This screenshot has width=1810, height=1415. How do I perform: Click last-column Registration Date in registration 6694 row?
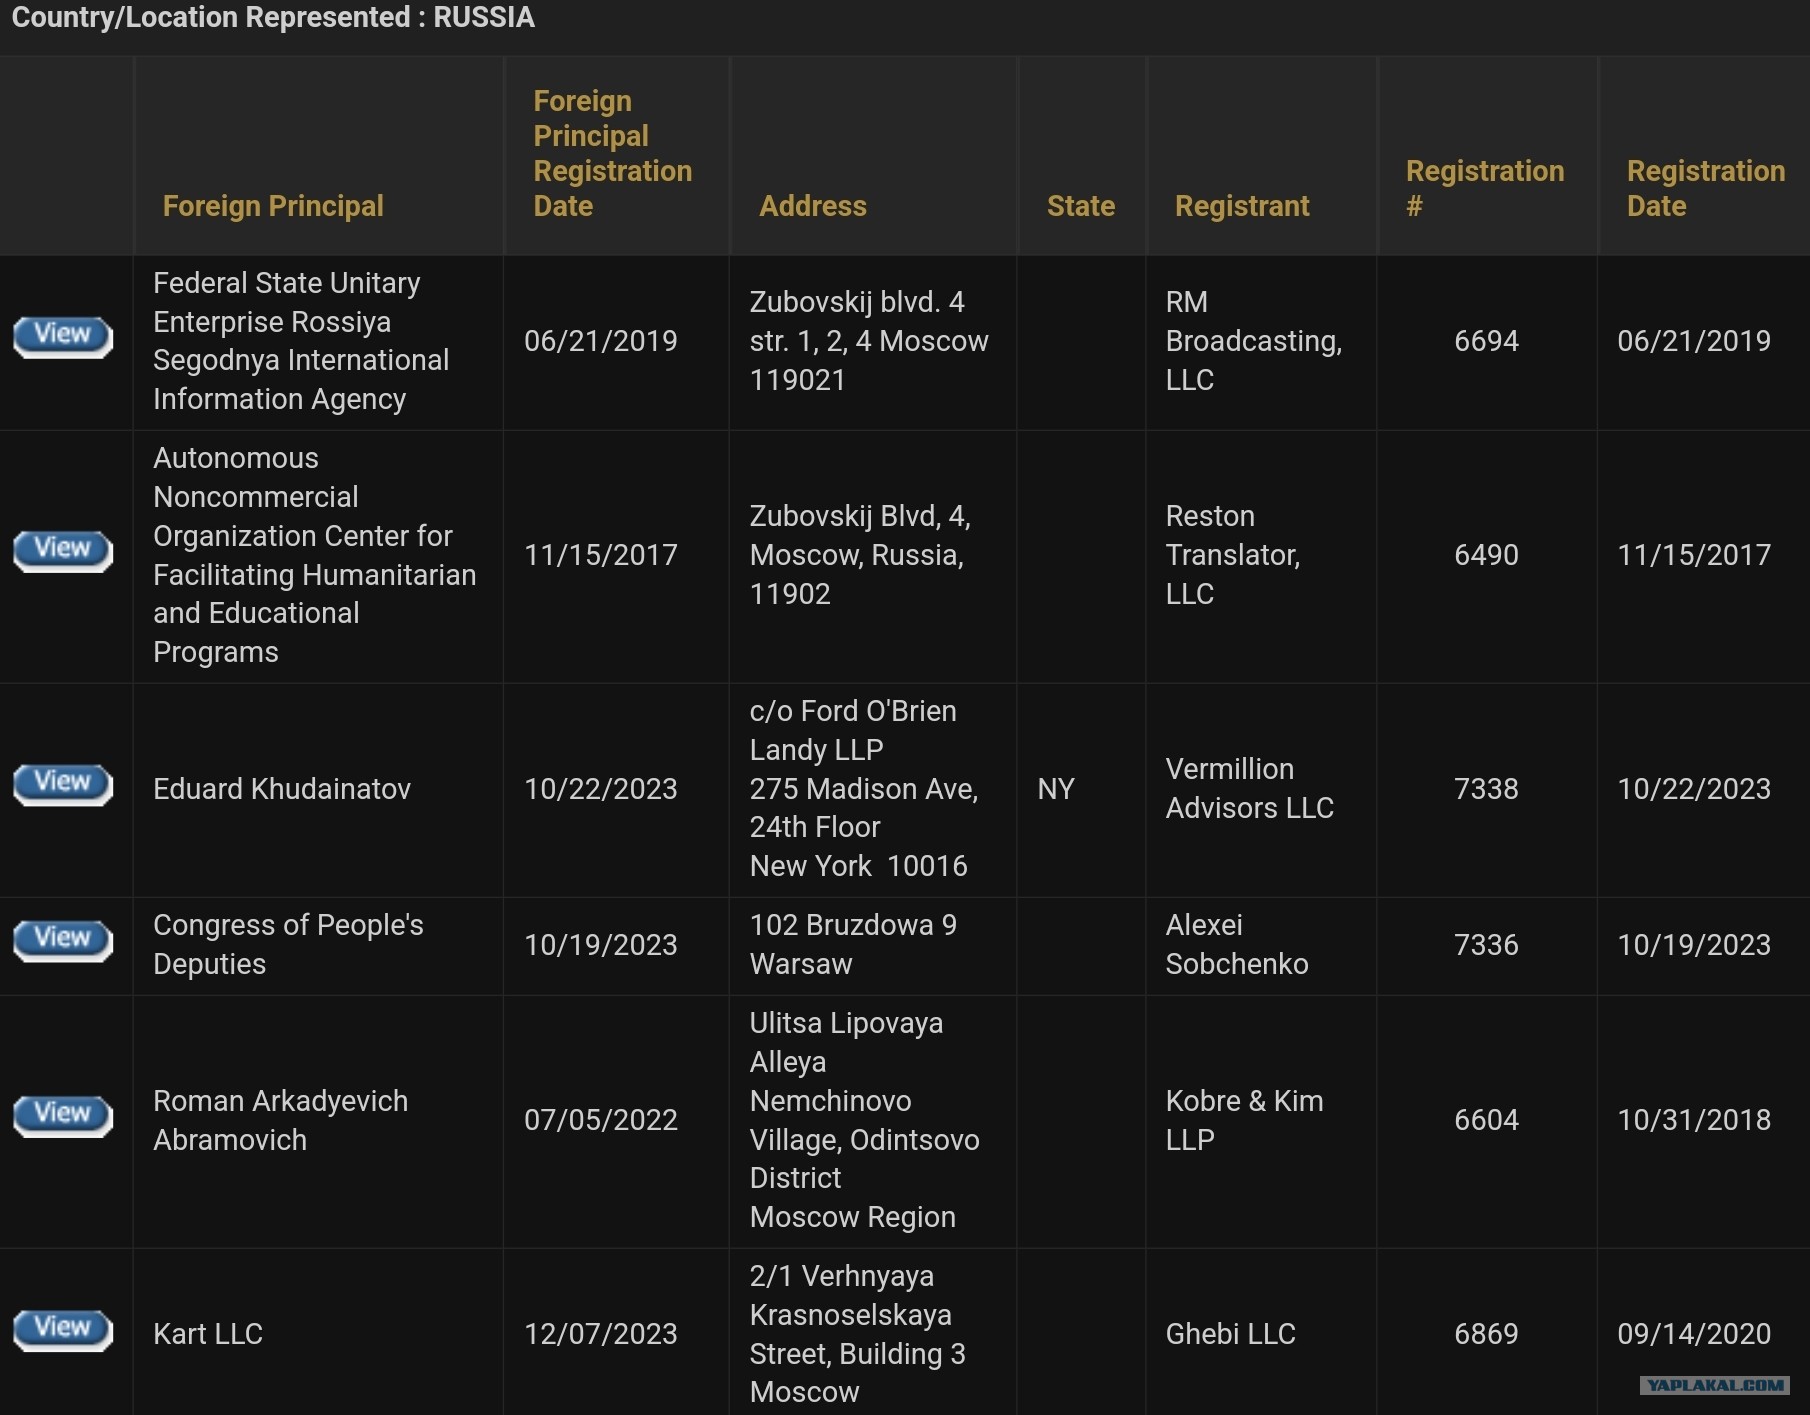(x=1694, y=341)
